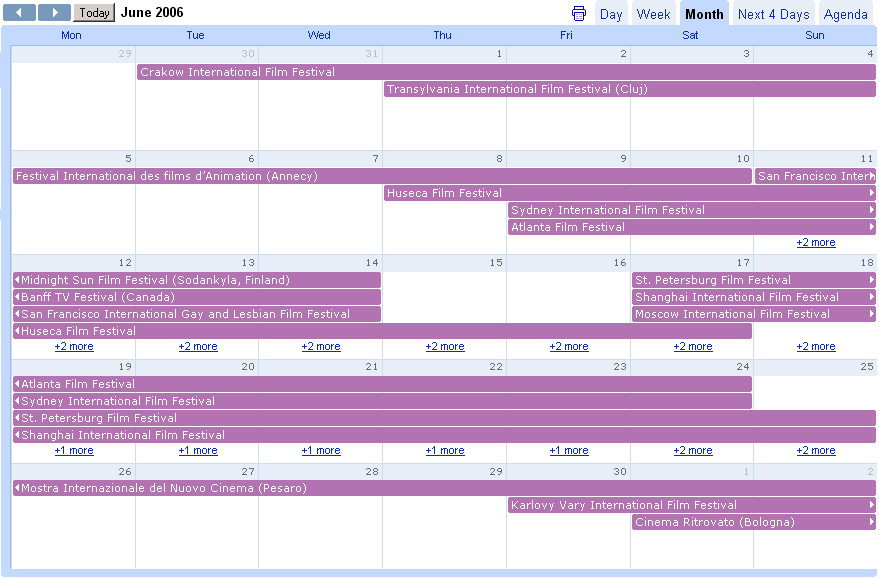The width and height of the screenshot is (879, 579).
Task: Open Festival International des films d'Animation event
Action: pos(382,176)
